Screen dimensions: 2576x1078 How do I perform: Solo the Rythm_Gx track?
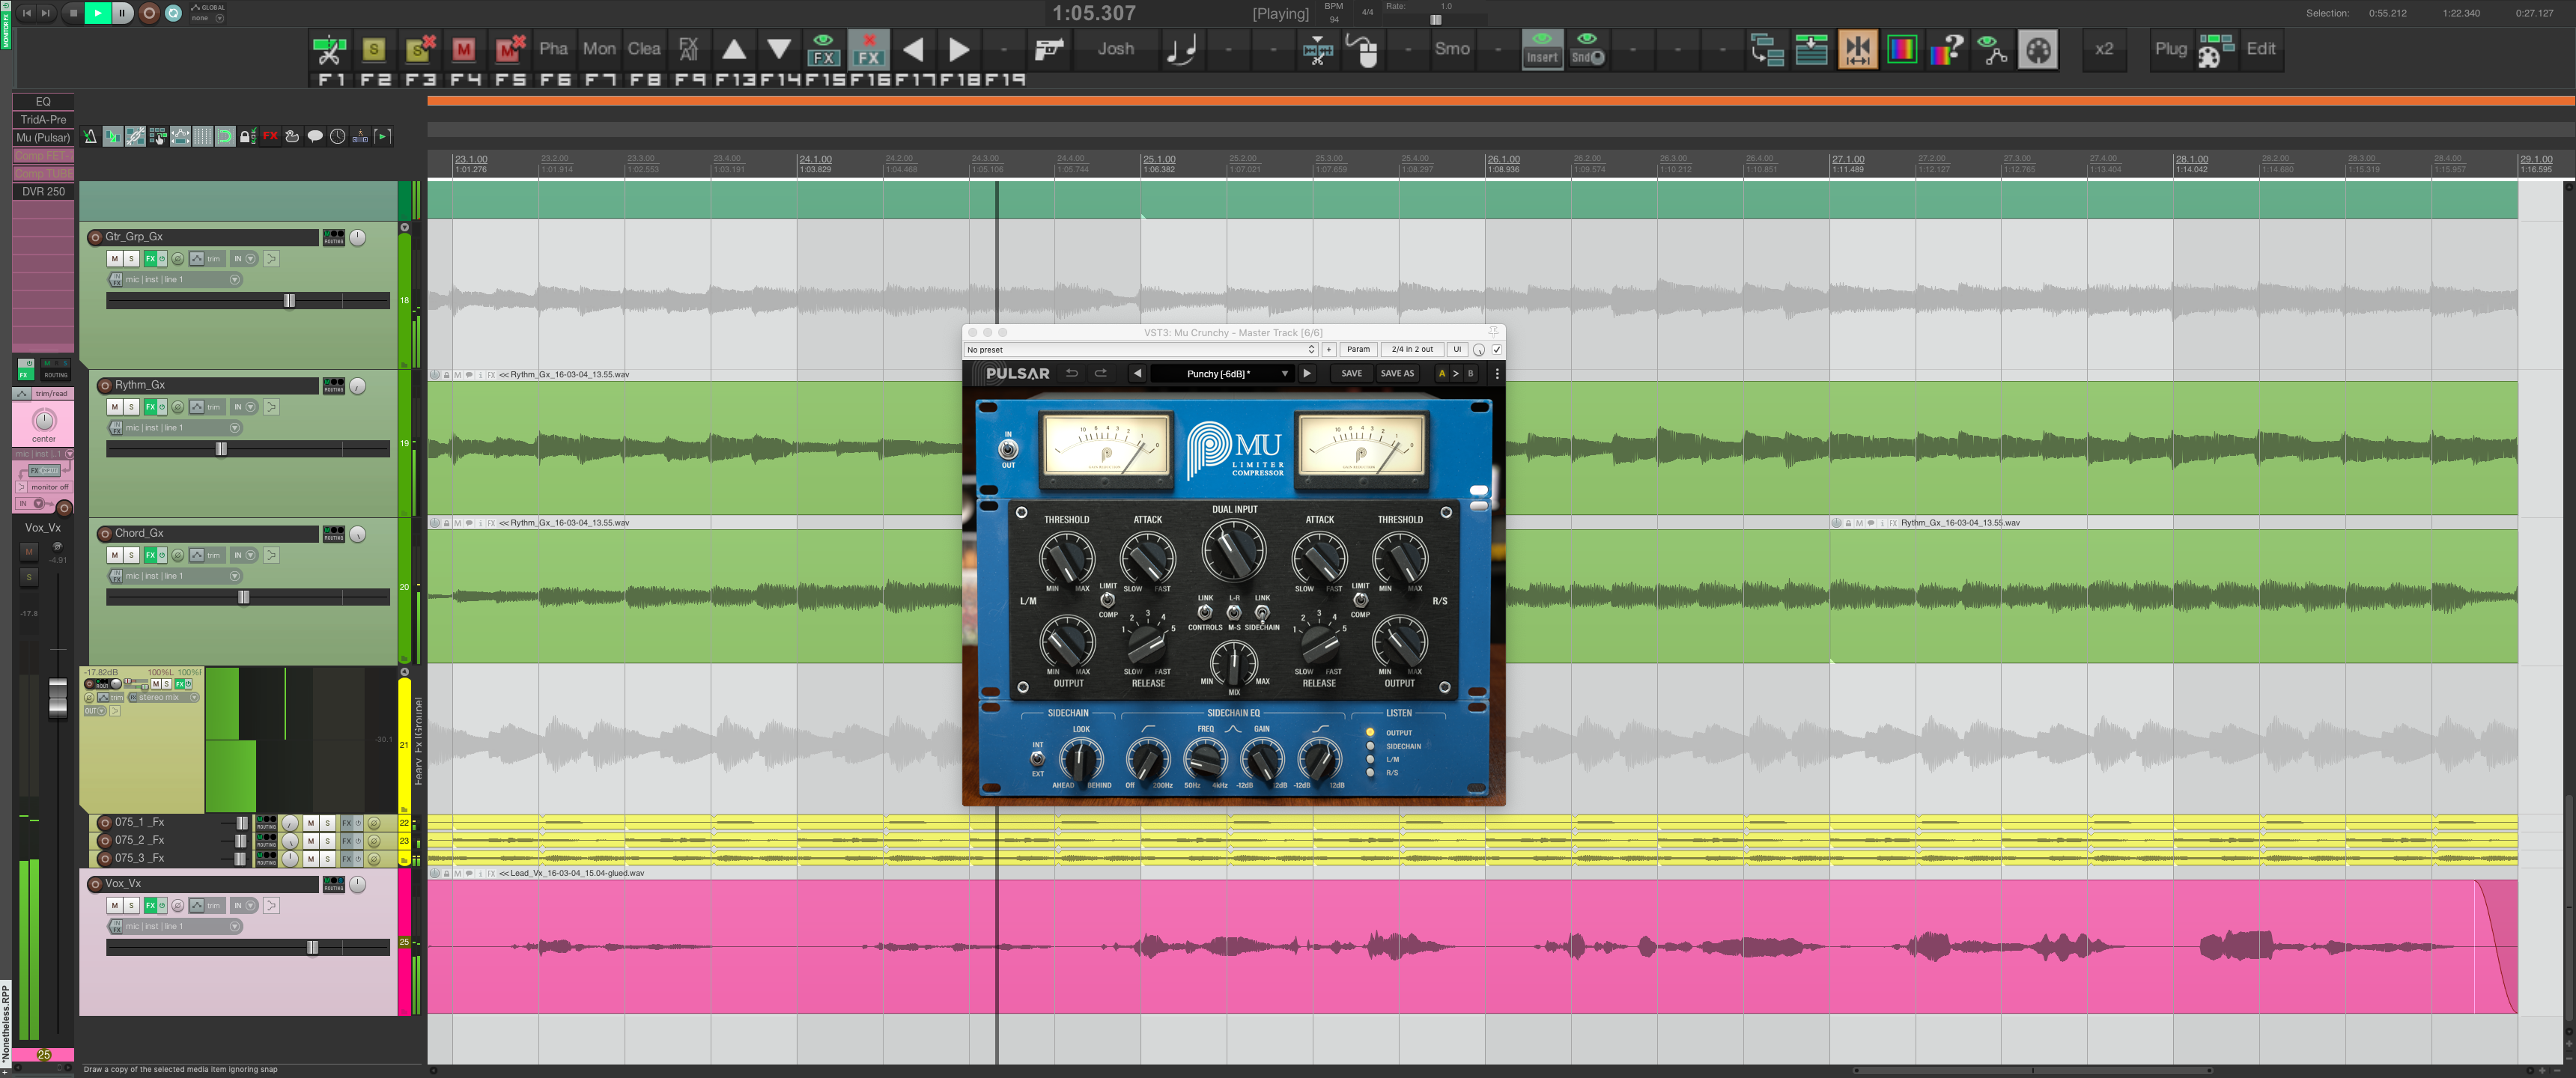pos(131,407)
